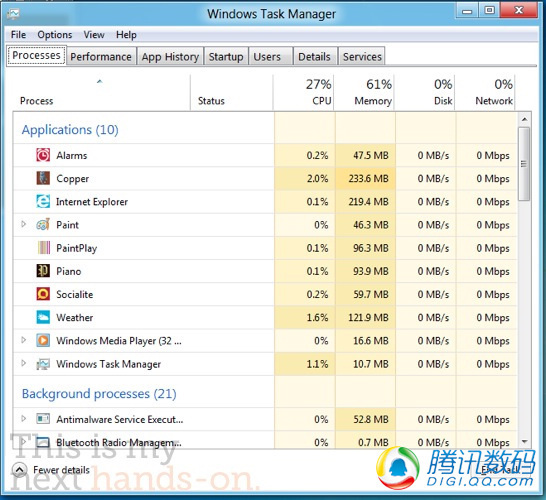Click the 1.6% CPU cell for Weather

coord(305,318)
